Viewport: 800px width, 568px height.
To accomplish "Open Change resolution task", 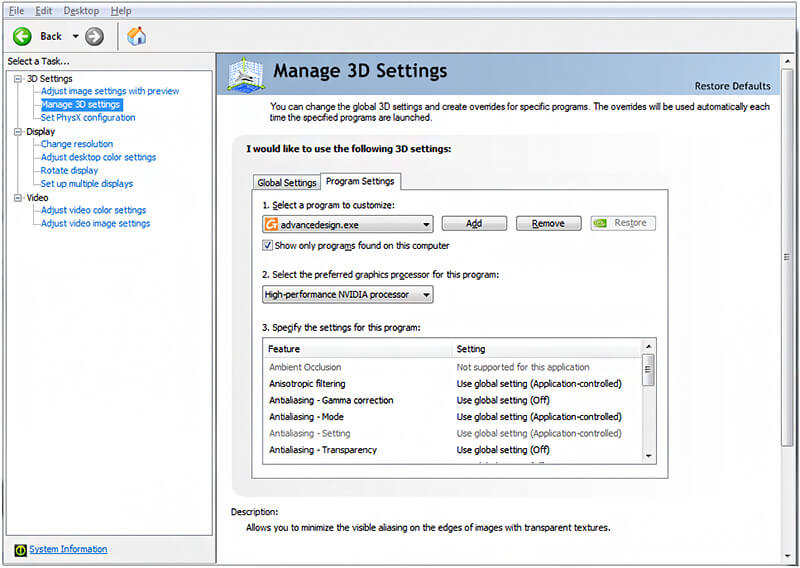I will (77, 144).
